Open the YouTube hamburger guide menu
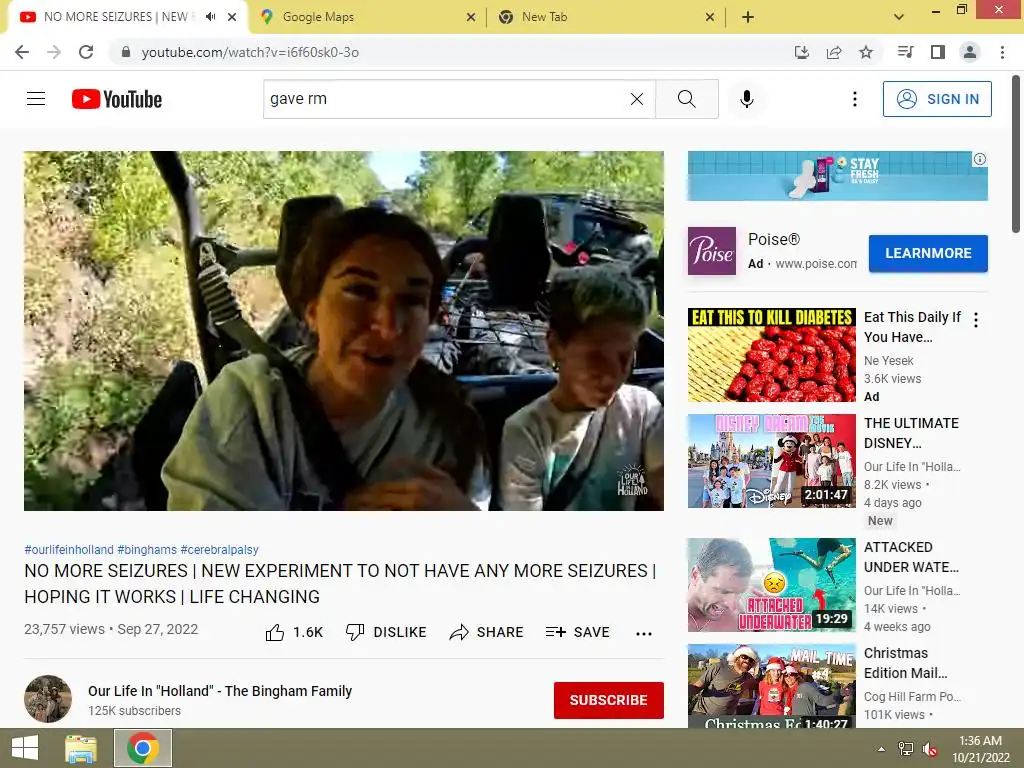This screenshot has width=1024, height=768. click(36, 99)
